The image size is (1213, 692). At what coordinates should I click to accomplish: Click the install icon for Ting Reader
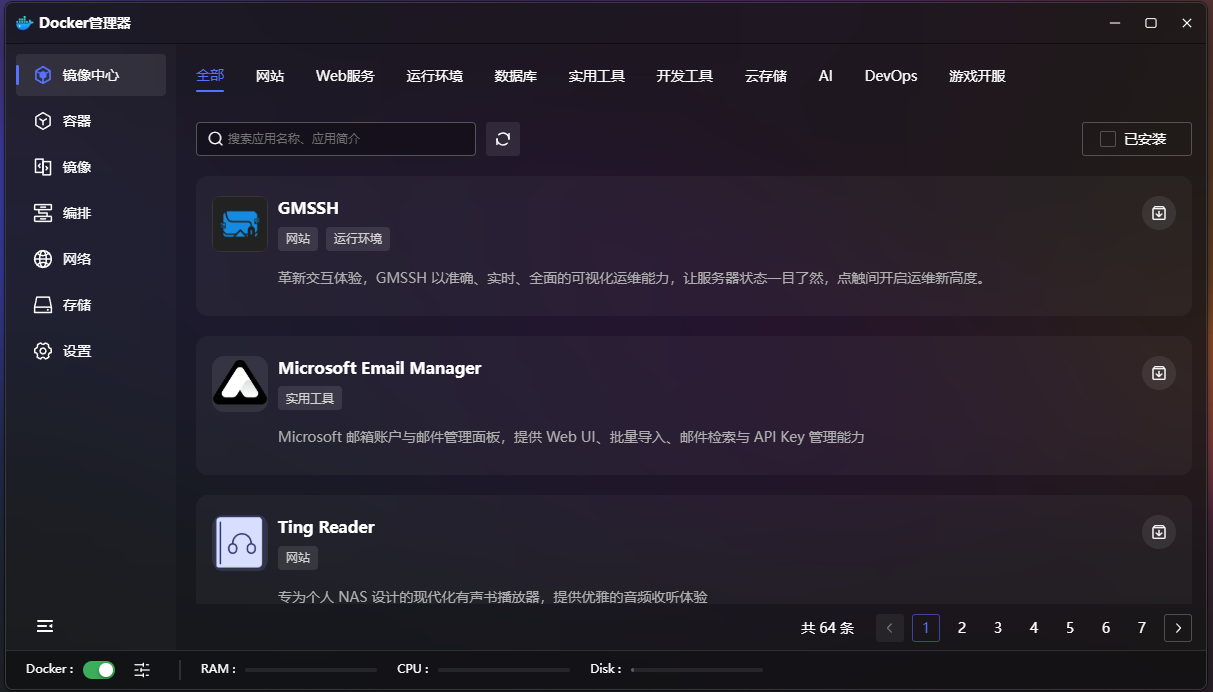click(1158, 532)
